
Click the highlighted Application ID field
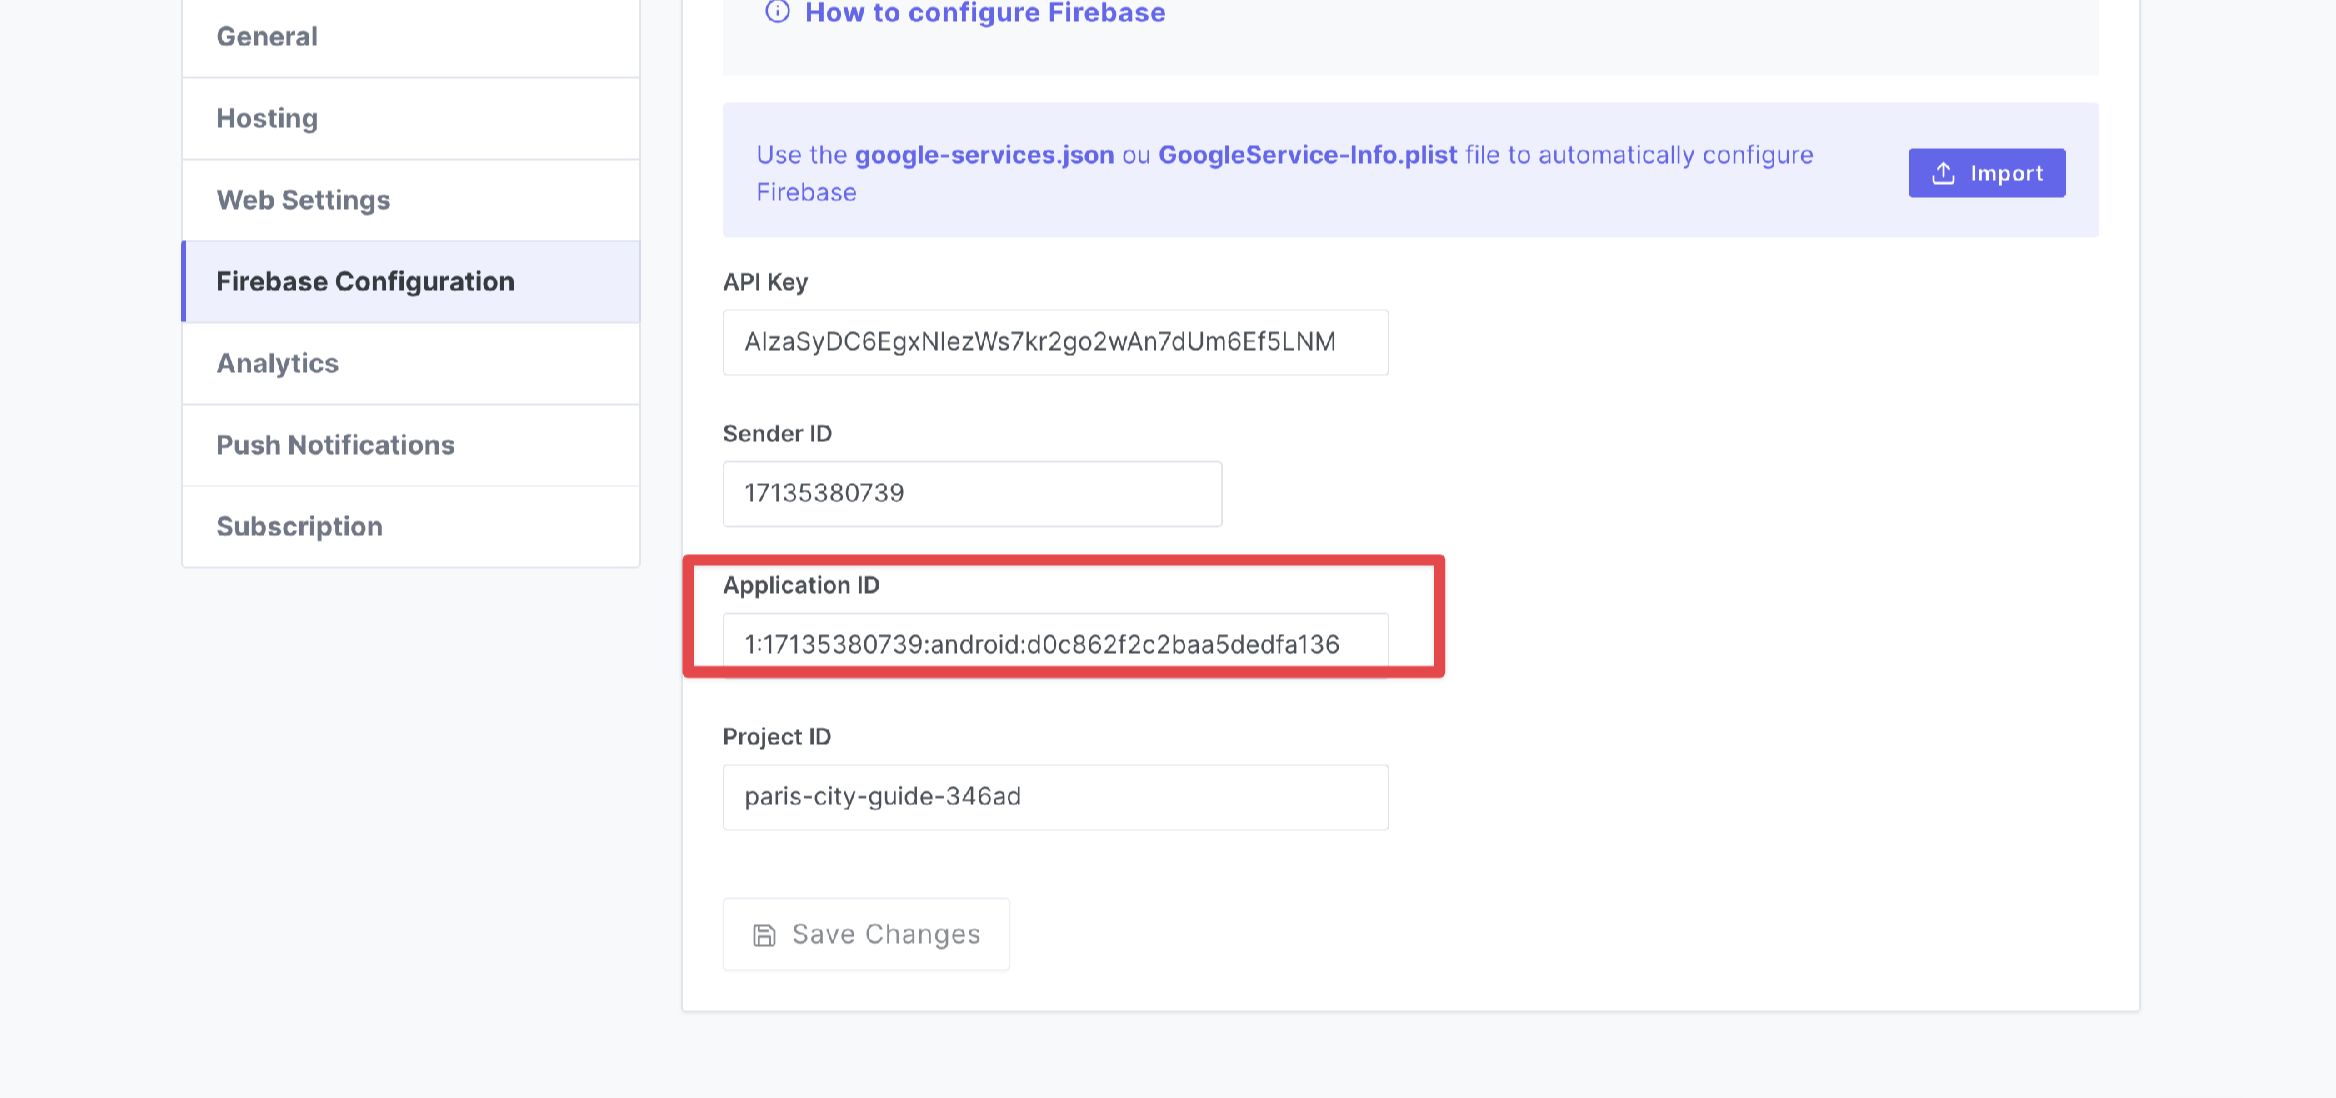(1056, 645)
